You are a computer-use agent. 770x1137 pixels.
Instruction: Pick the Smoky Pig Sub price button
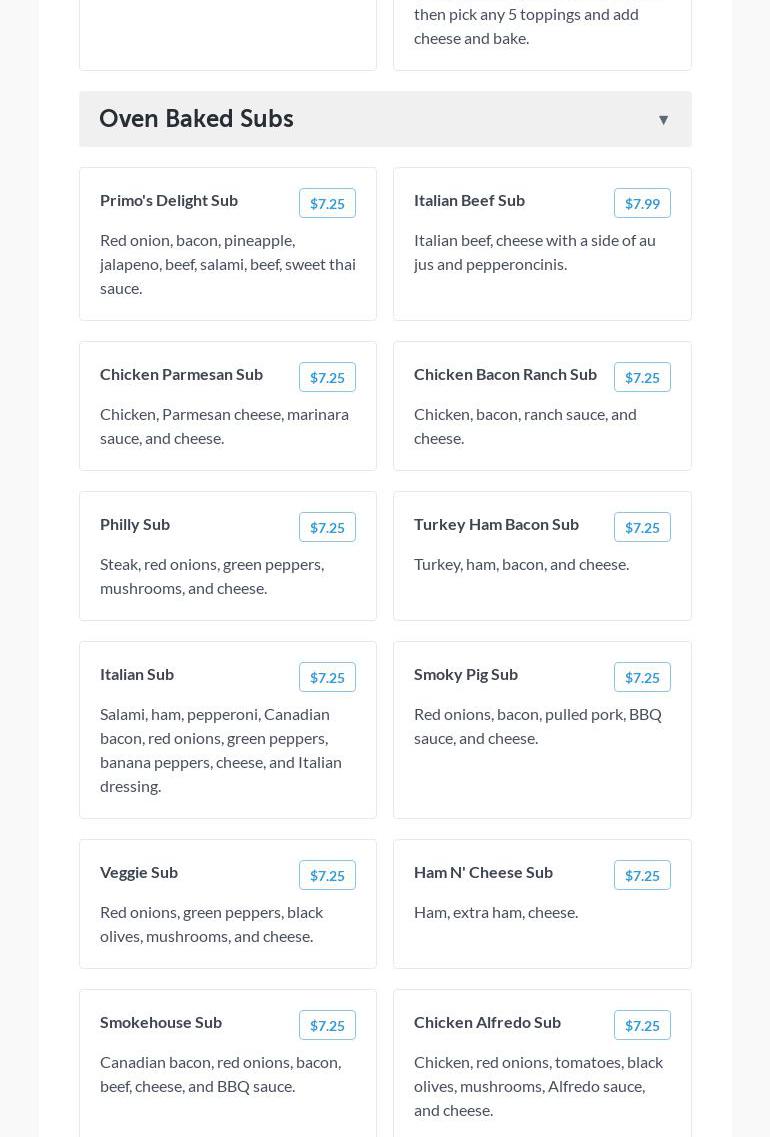pos(642,677)
